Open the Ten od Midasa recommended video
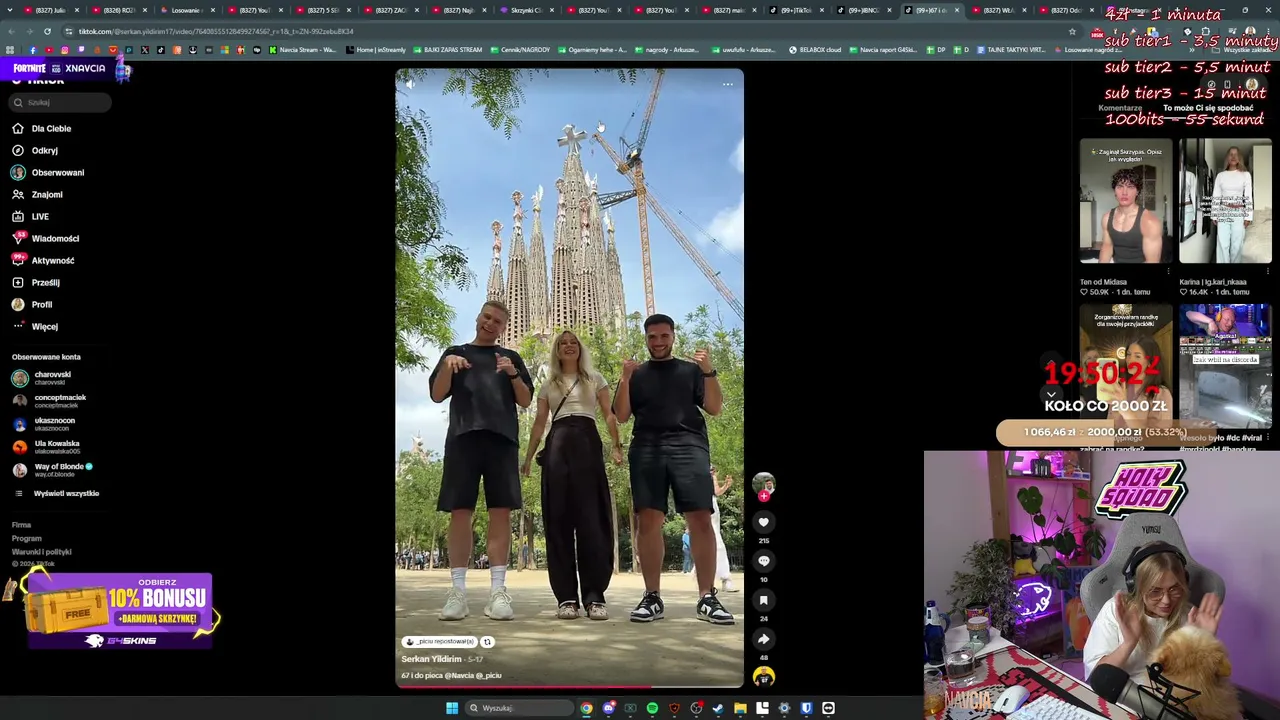The width and height of the screenshot is (1280, 720). tap(1125, 201)
